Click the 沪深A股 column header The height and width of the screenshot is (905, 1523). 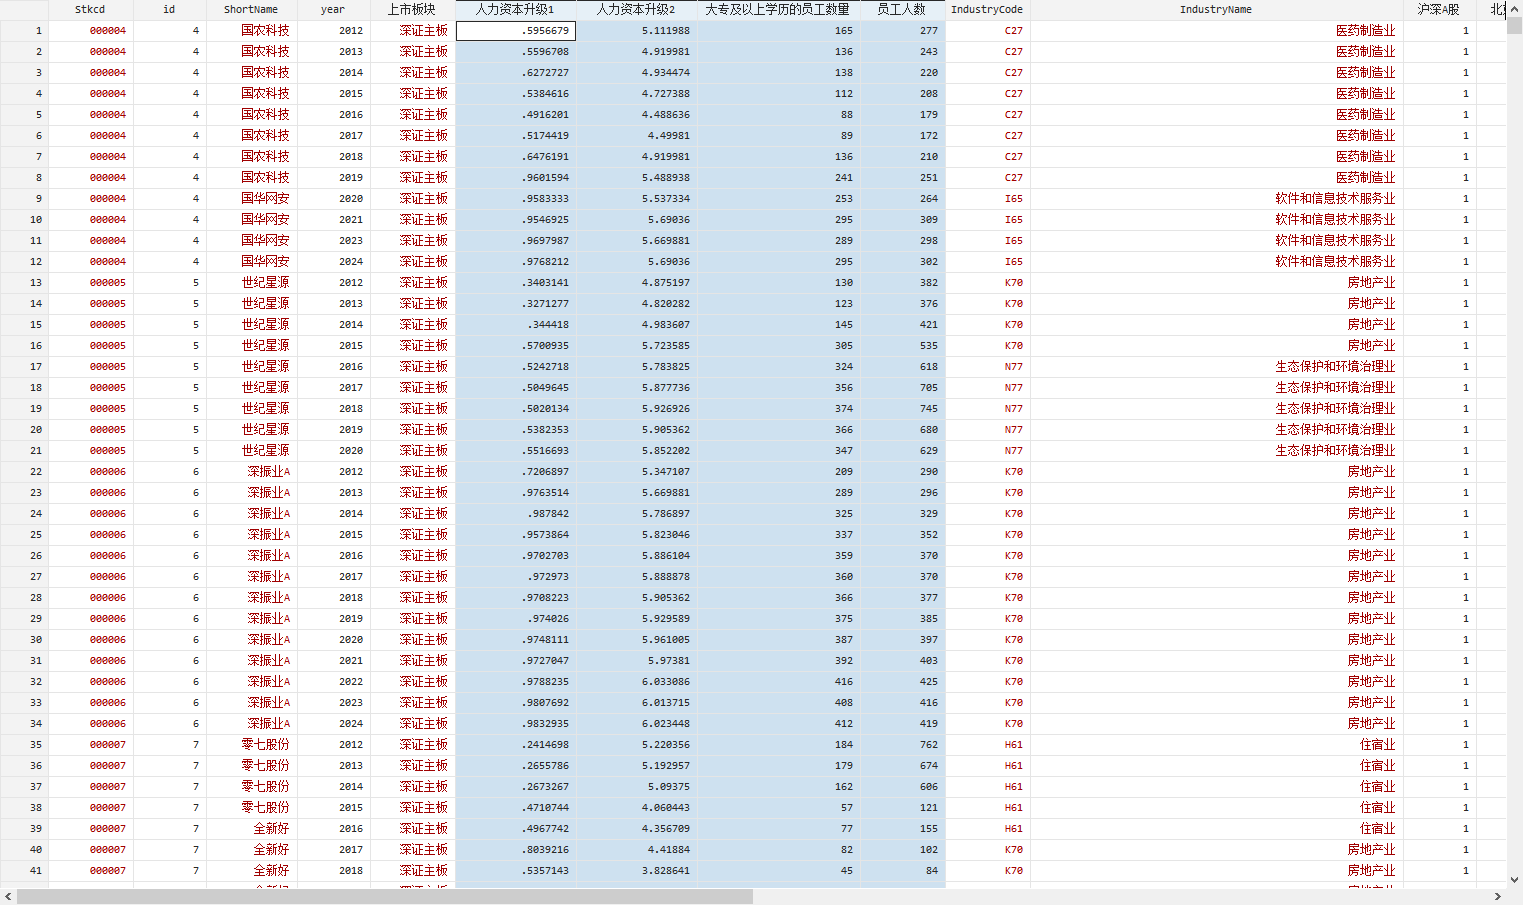(1438, 9)
